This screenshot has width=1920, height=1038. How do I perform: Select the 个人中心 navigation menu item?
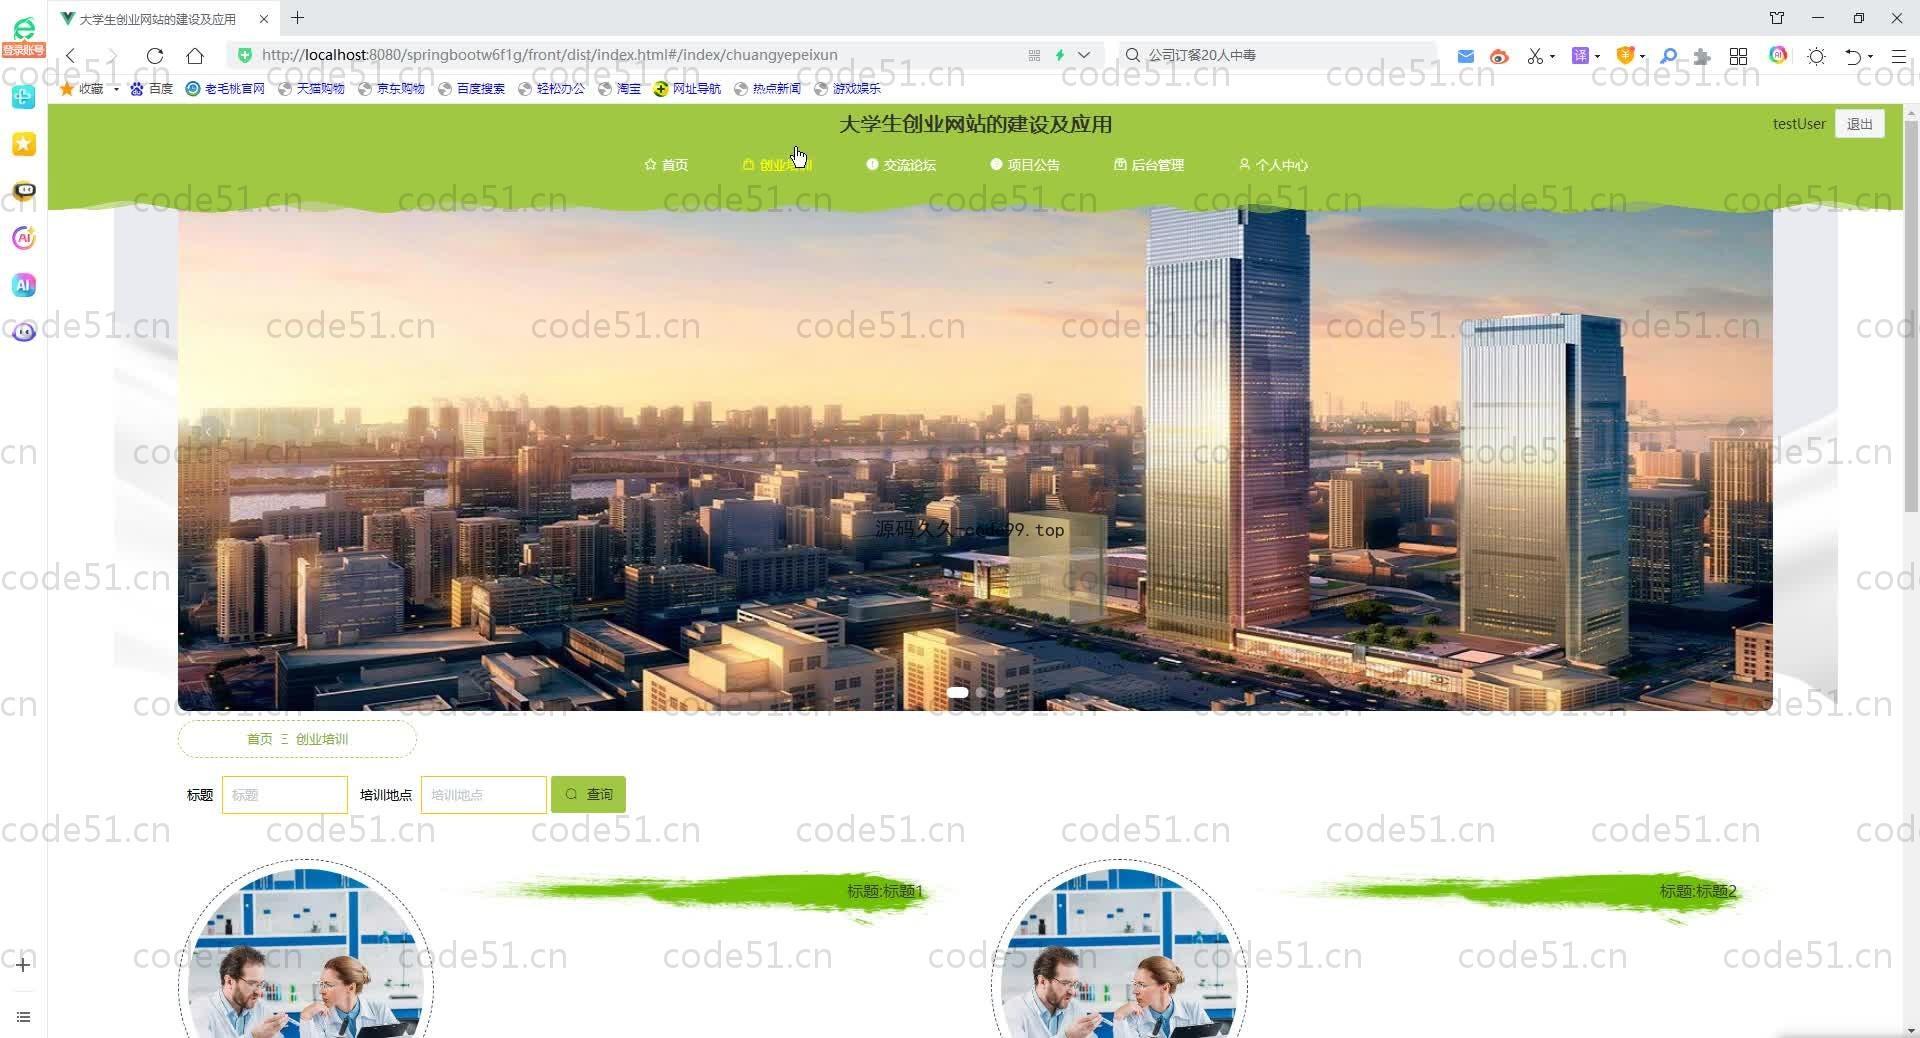pos(1273,165)
